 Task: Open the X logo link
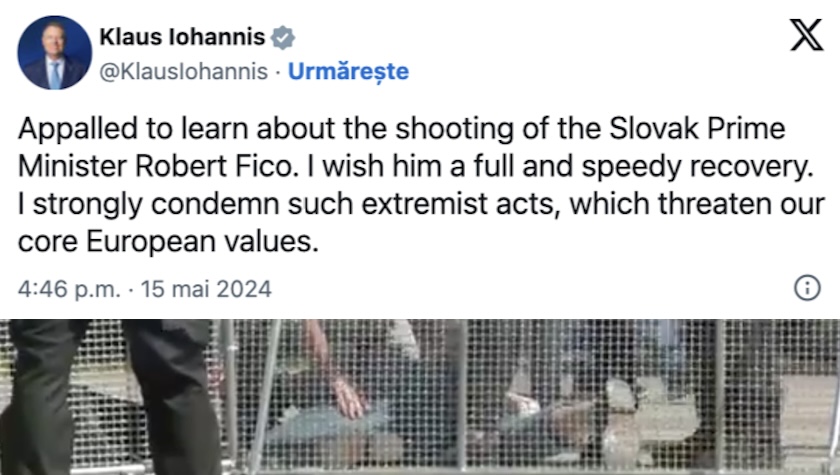click(806, 35)
